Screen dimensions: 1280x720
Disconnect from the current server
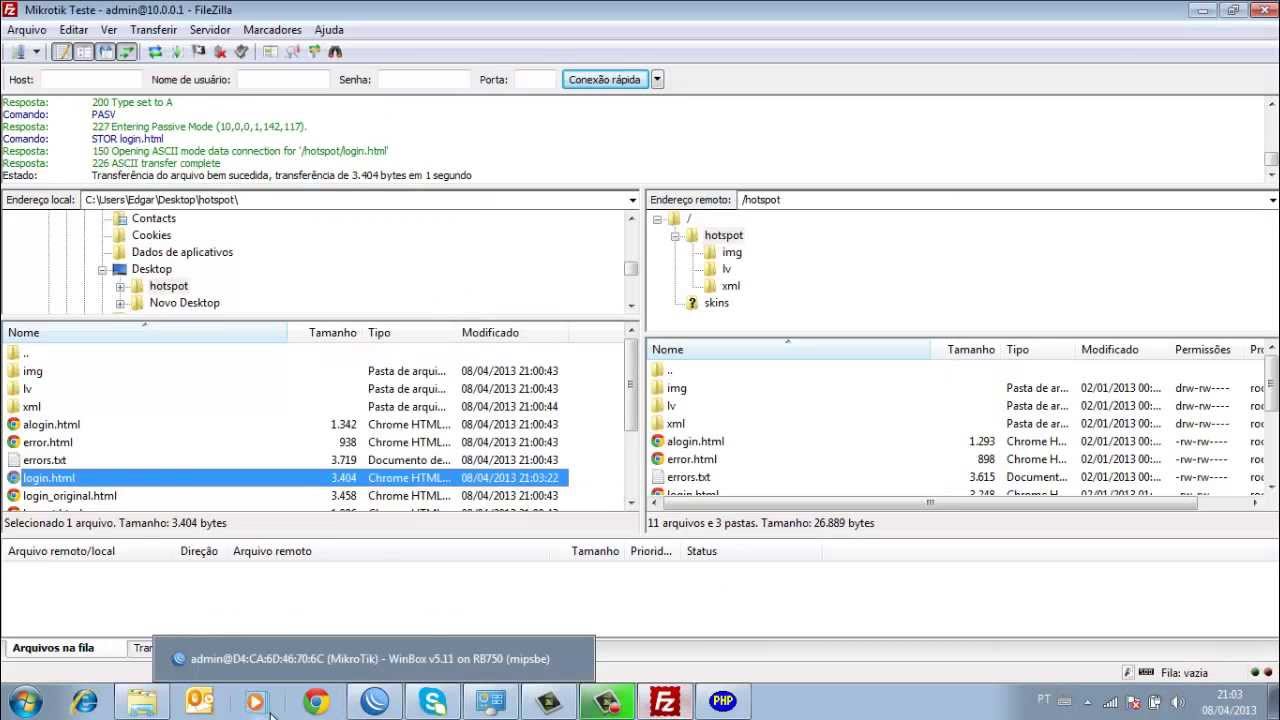(x=220, y=52)
